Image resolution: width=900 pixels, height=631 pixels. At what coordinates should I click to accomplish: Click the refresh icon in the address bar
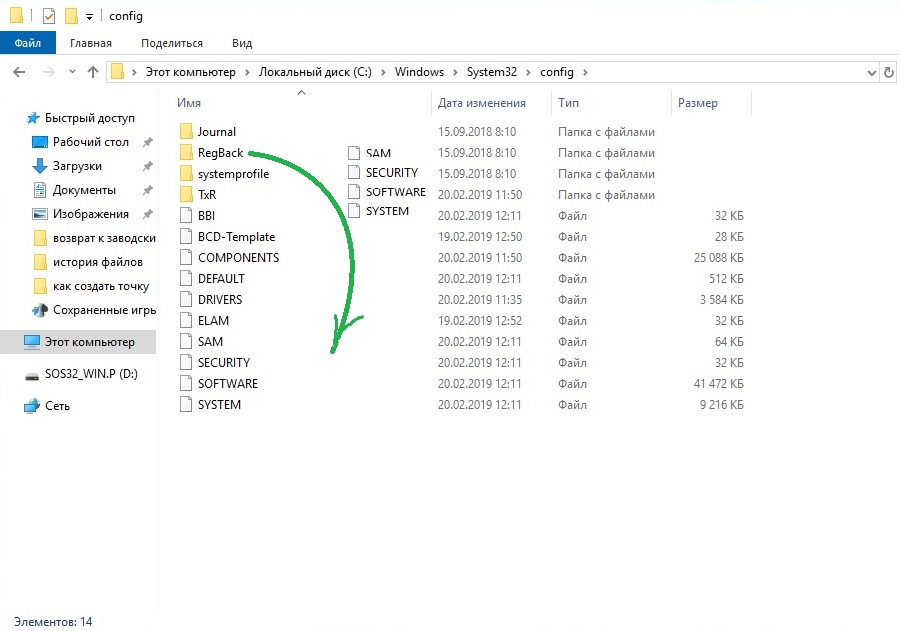(888, 72)
